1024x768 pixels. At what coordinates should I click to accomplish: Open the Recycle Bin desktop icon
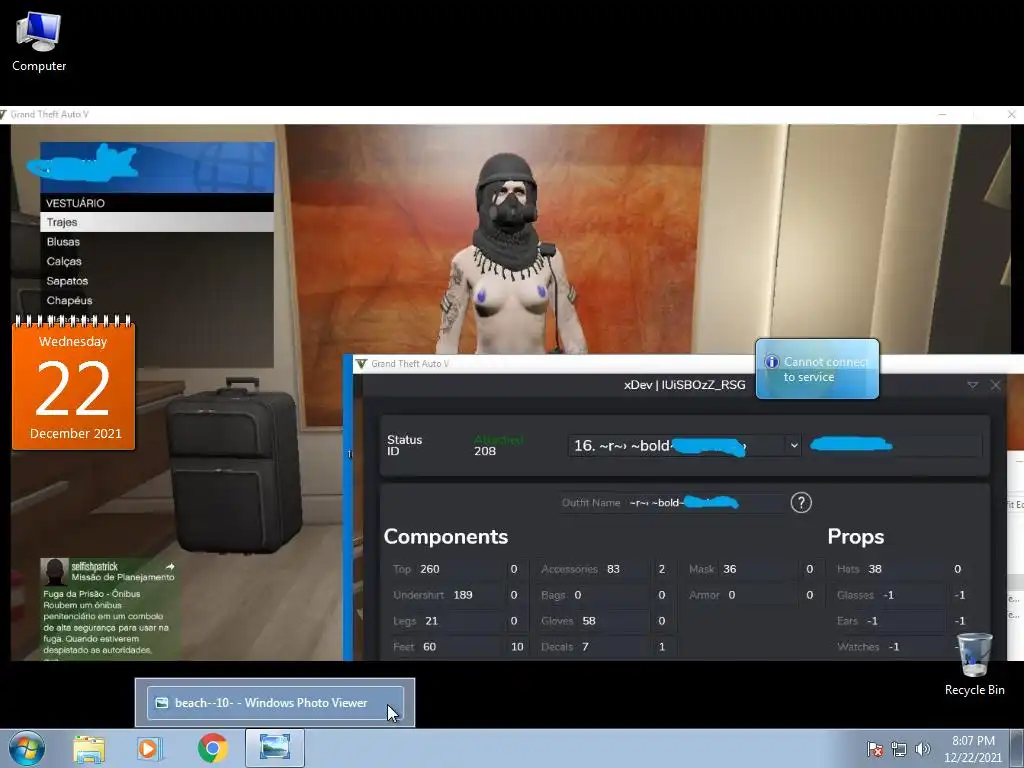pos(974,665)
